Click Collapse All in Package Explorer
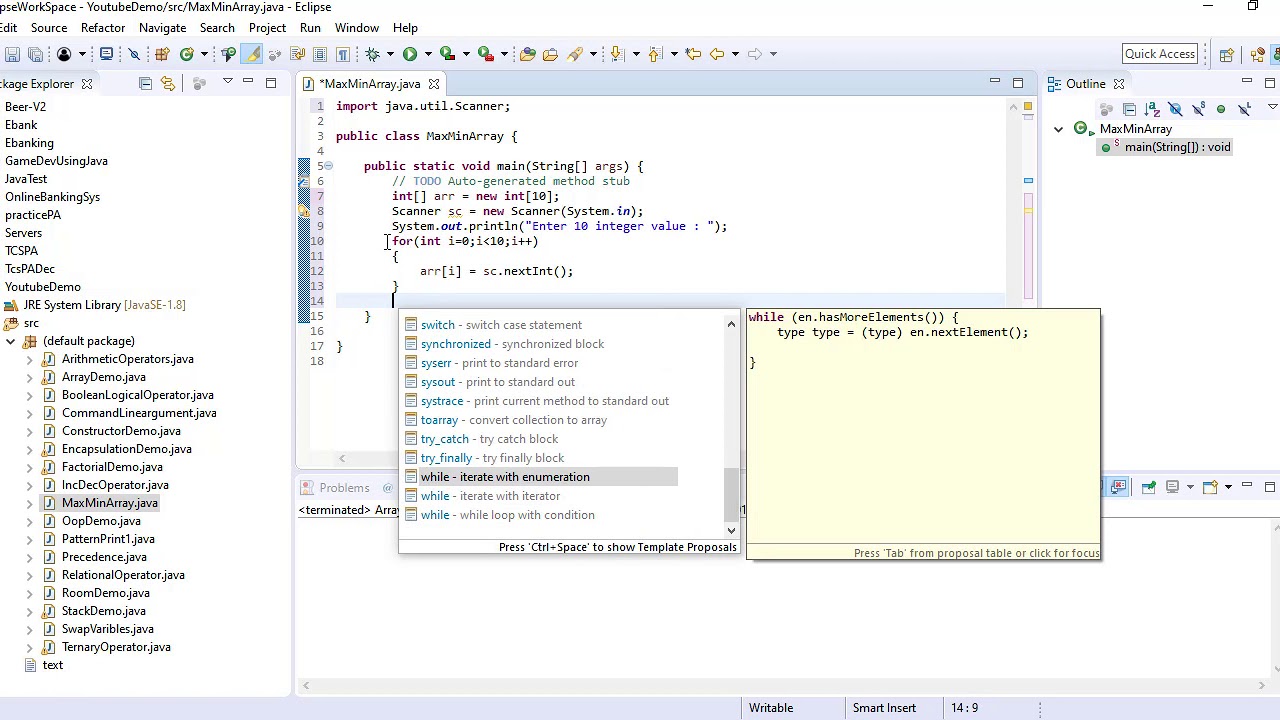Viewport: 1280px width, 720px height. coord(145,84)
